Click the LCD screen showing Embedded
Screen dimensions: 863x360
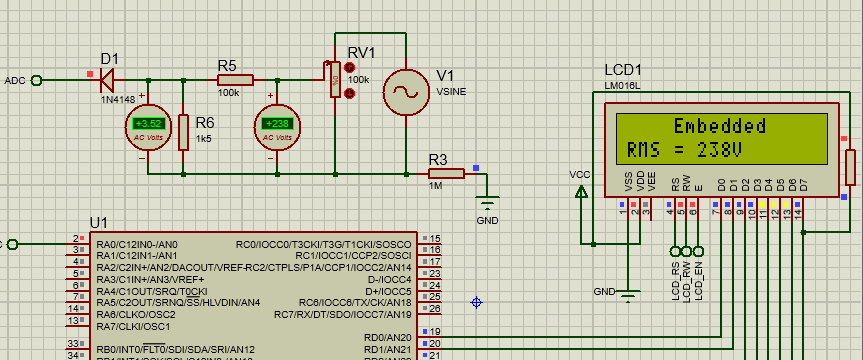(722, 139)
